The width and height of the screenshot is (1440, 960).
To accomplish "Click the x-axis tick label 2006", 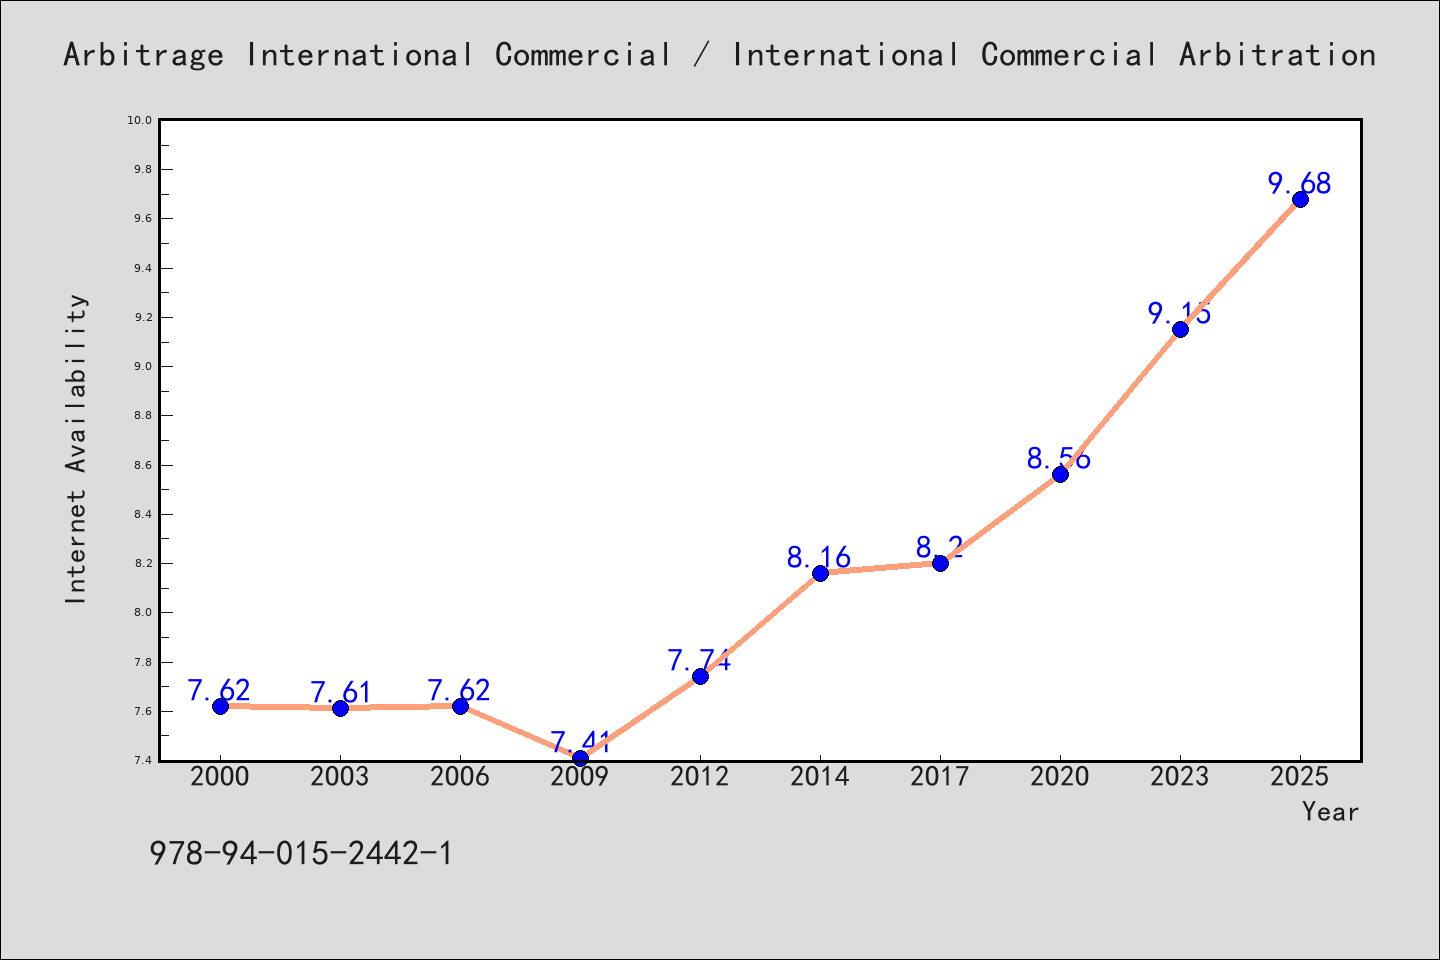I will (460, 777).
